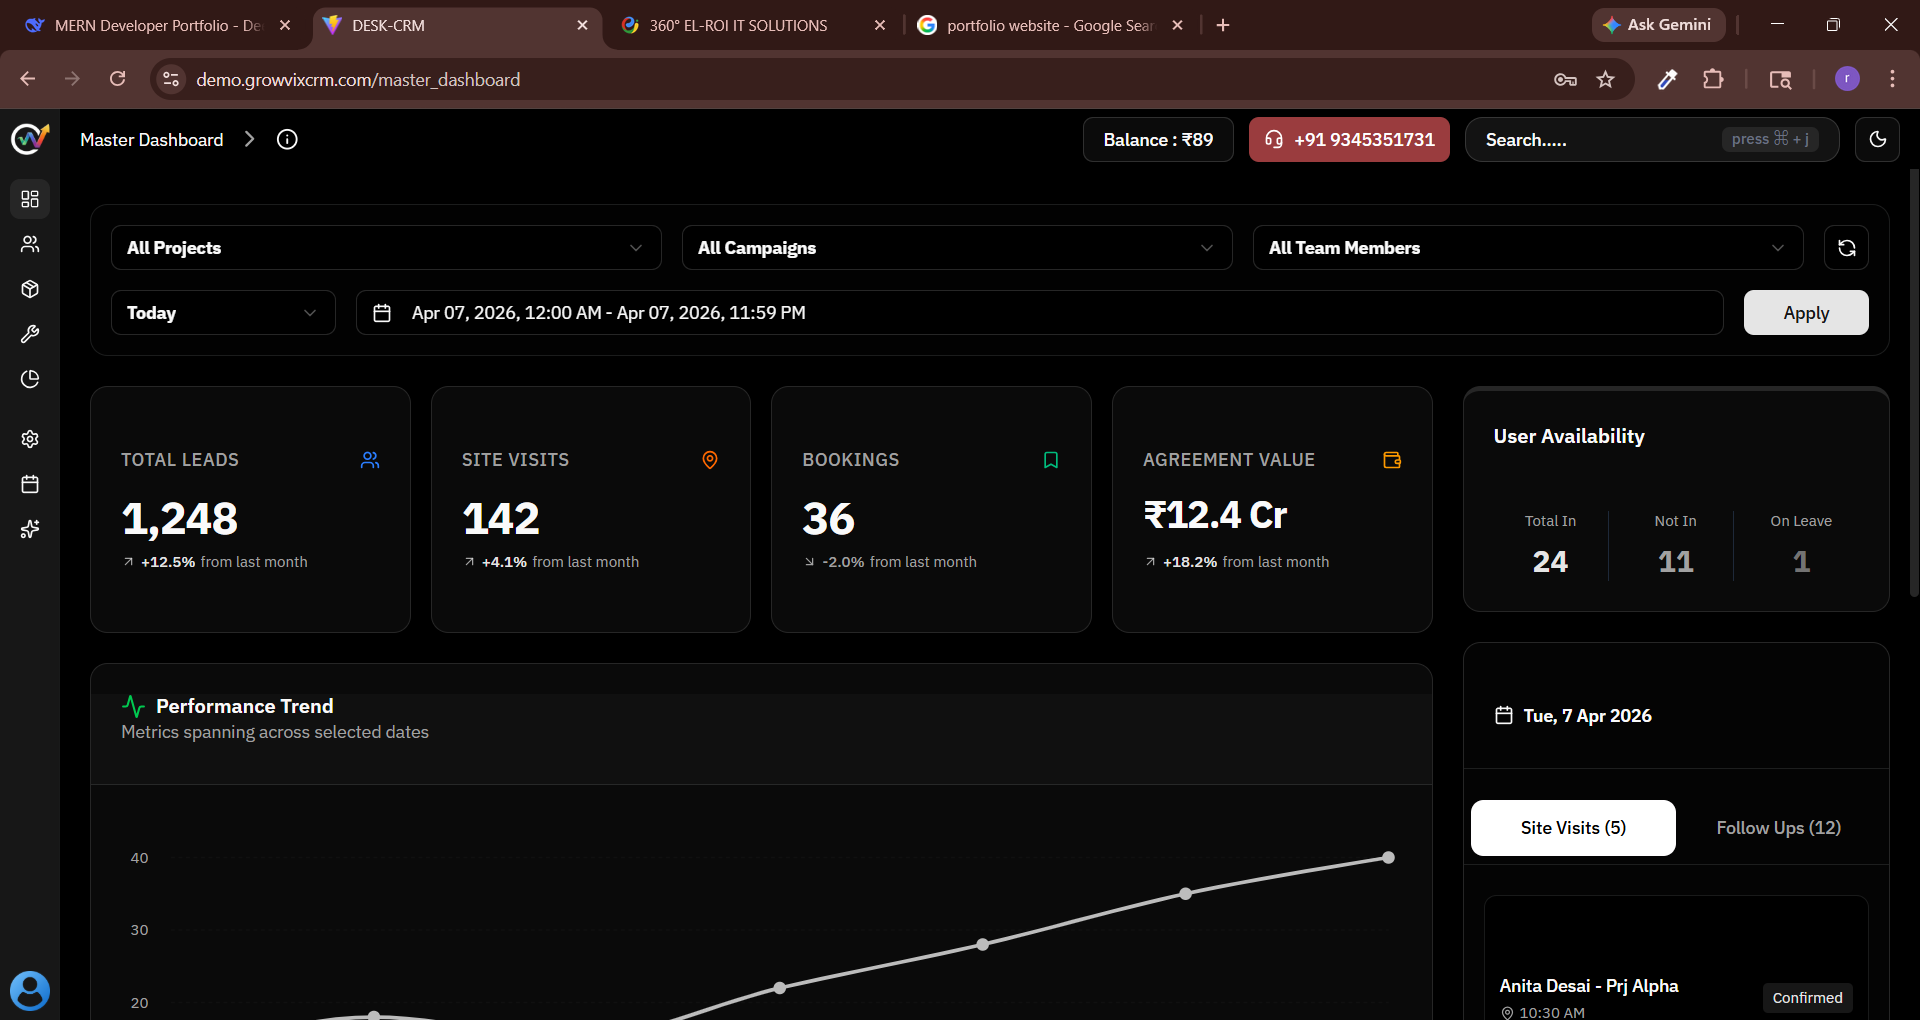This screenshot has height=1020, width=1920.
Task: Click the Balance ₹89 button
Action: (1158, 140)
